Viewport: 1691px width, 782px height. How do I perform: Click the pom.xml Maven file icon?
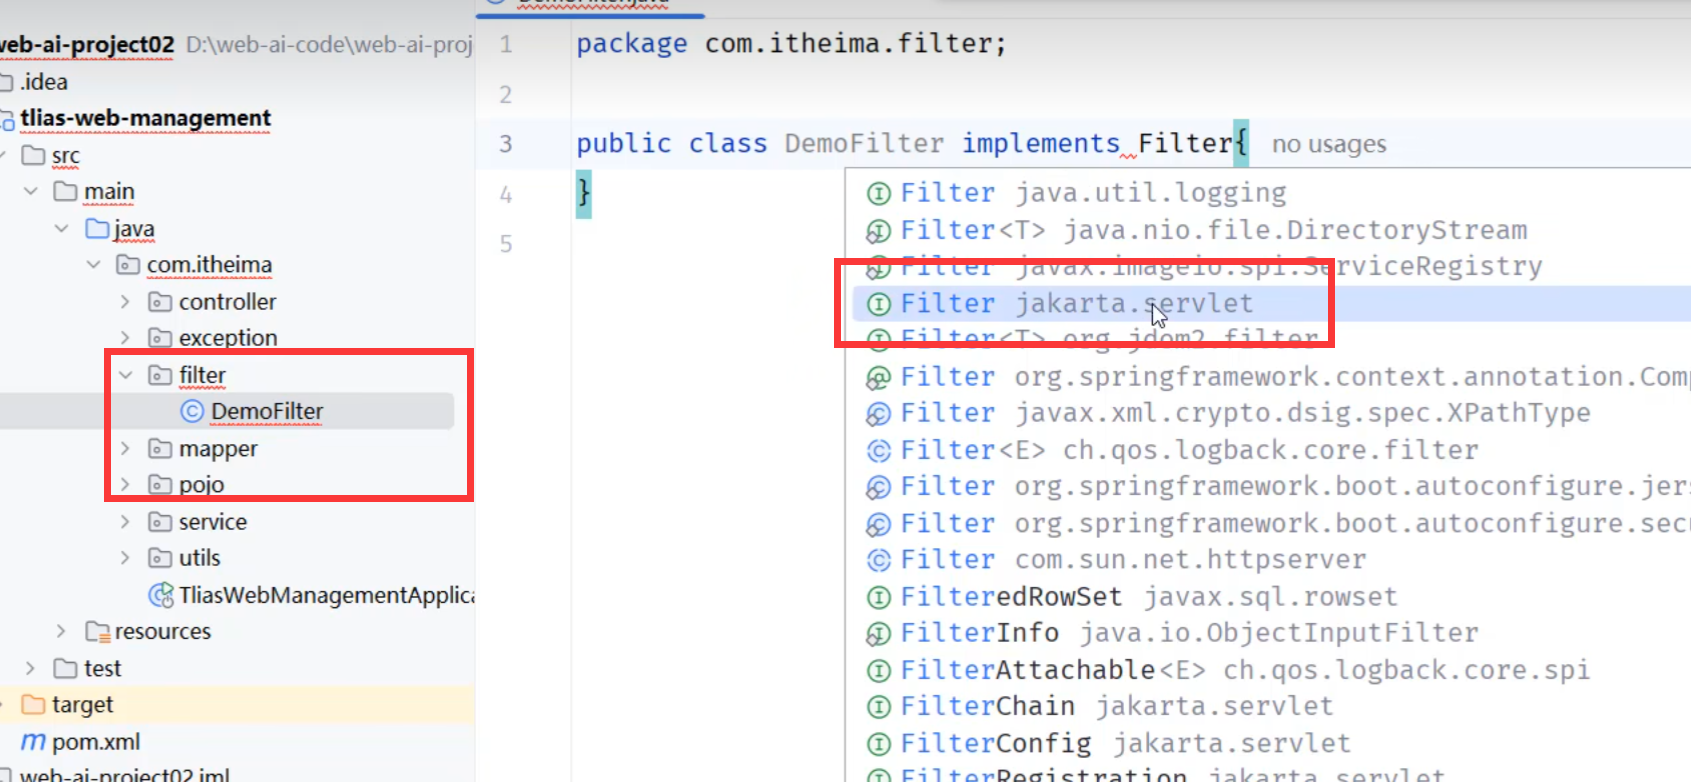click(33, 742)
